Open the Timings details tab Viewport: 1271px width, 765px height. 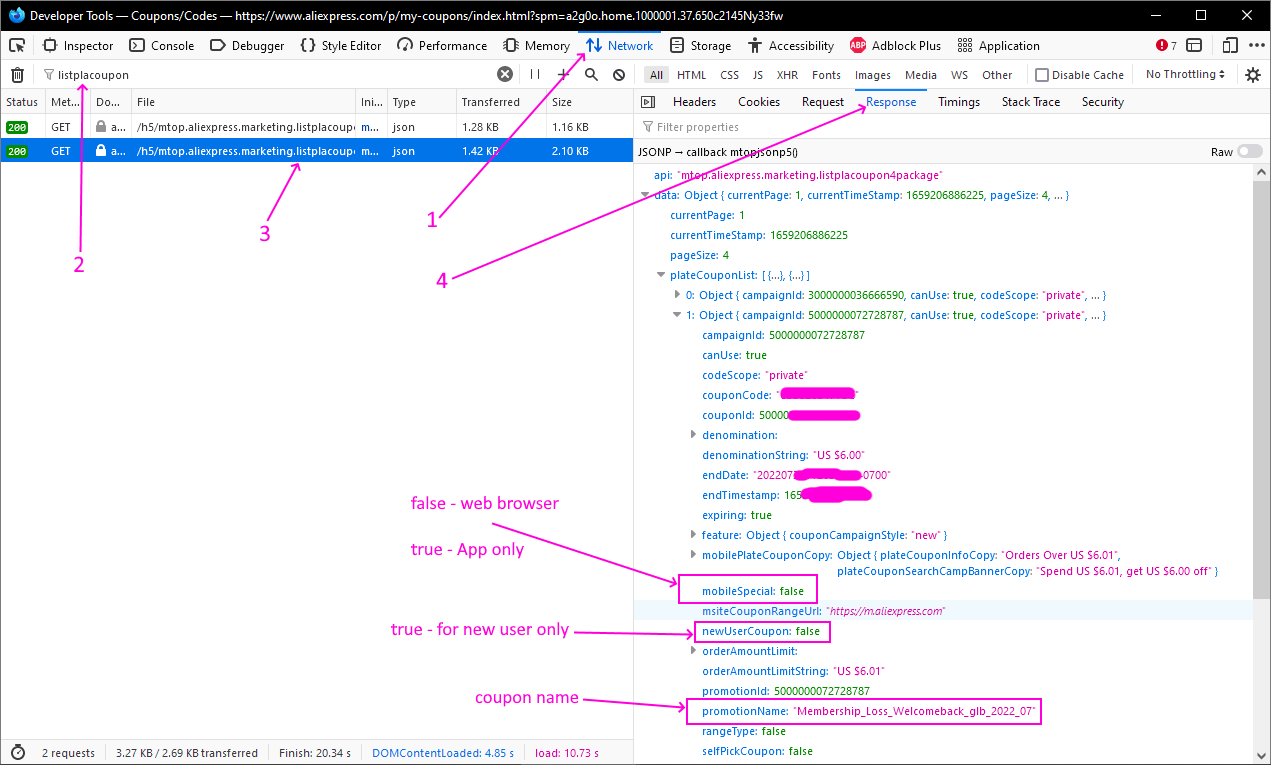click(x=959, y=102)
